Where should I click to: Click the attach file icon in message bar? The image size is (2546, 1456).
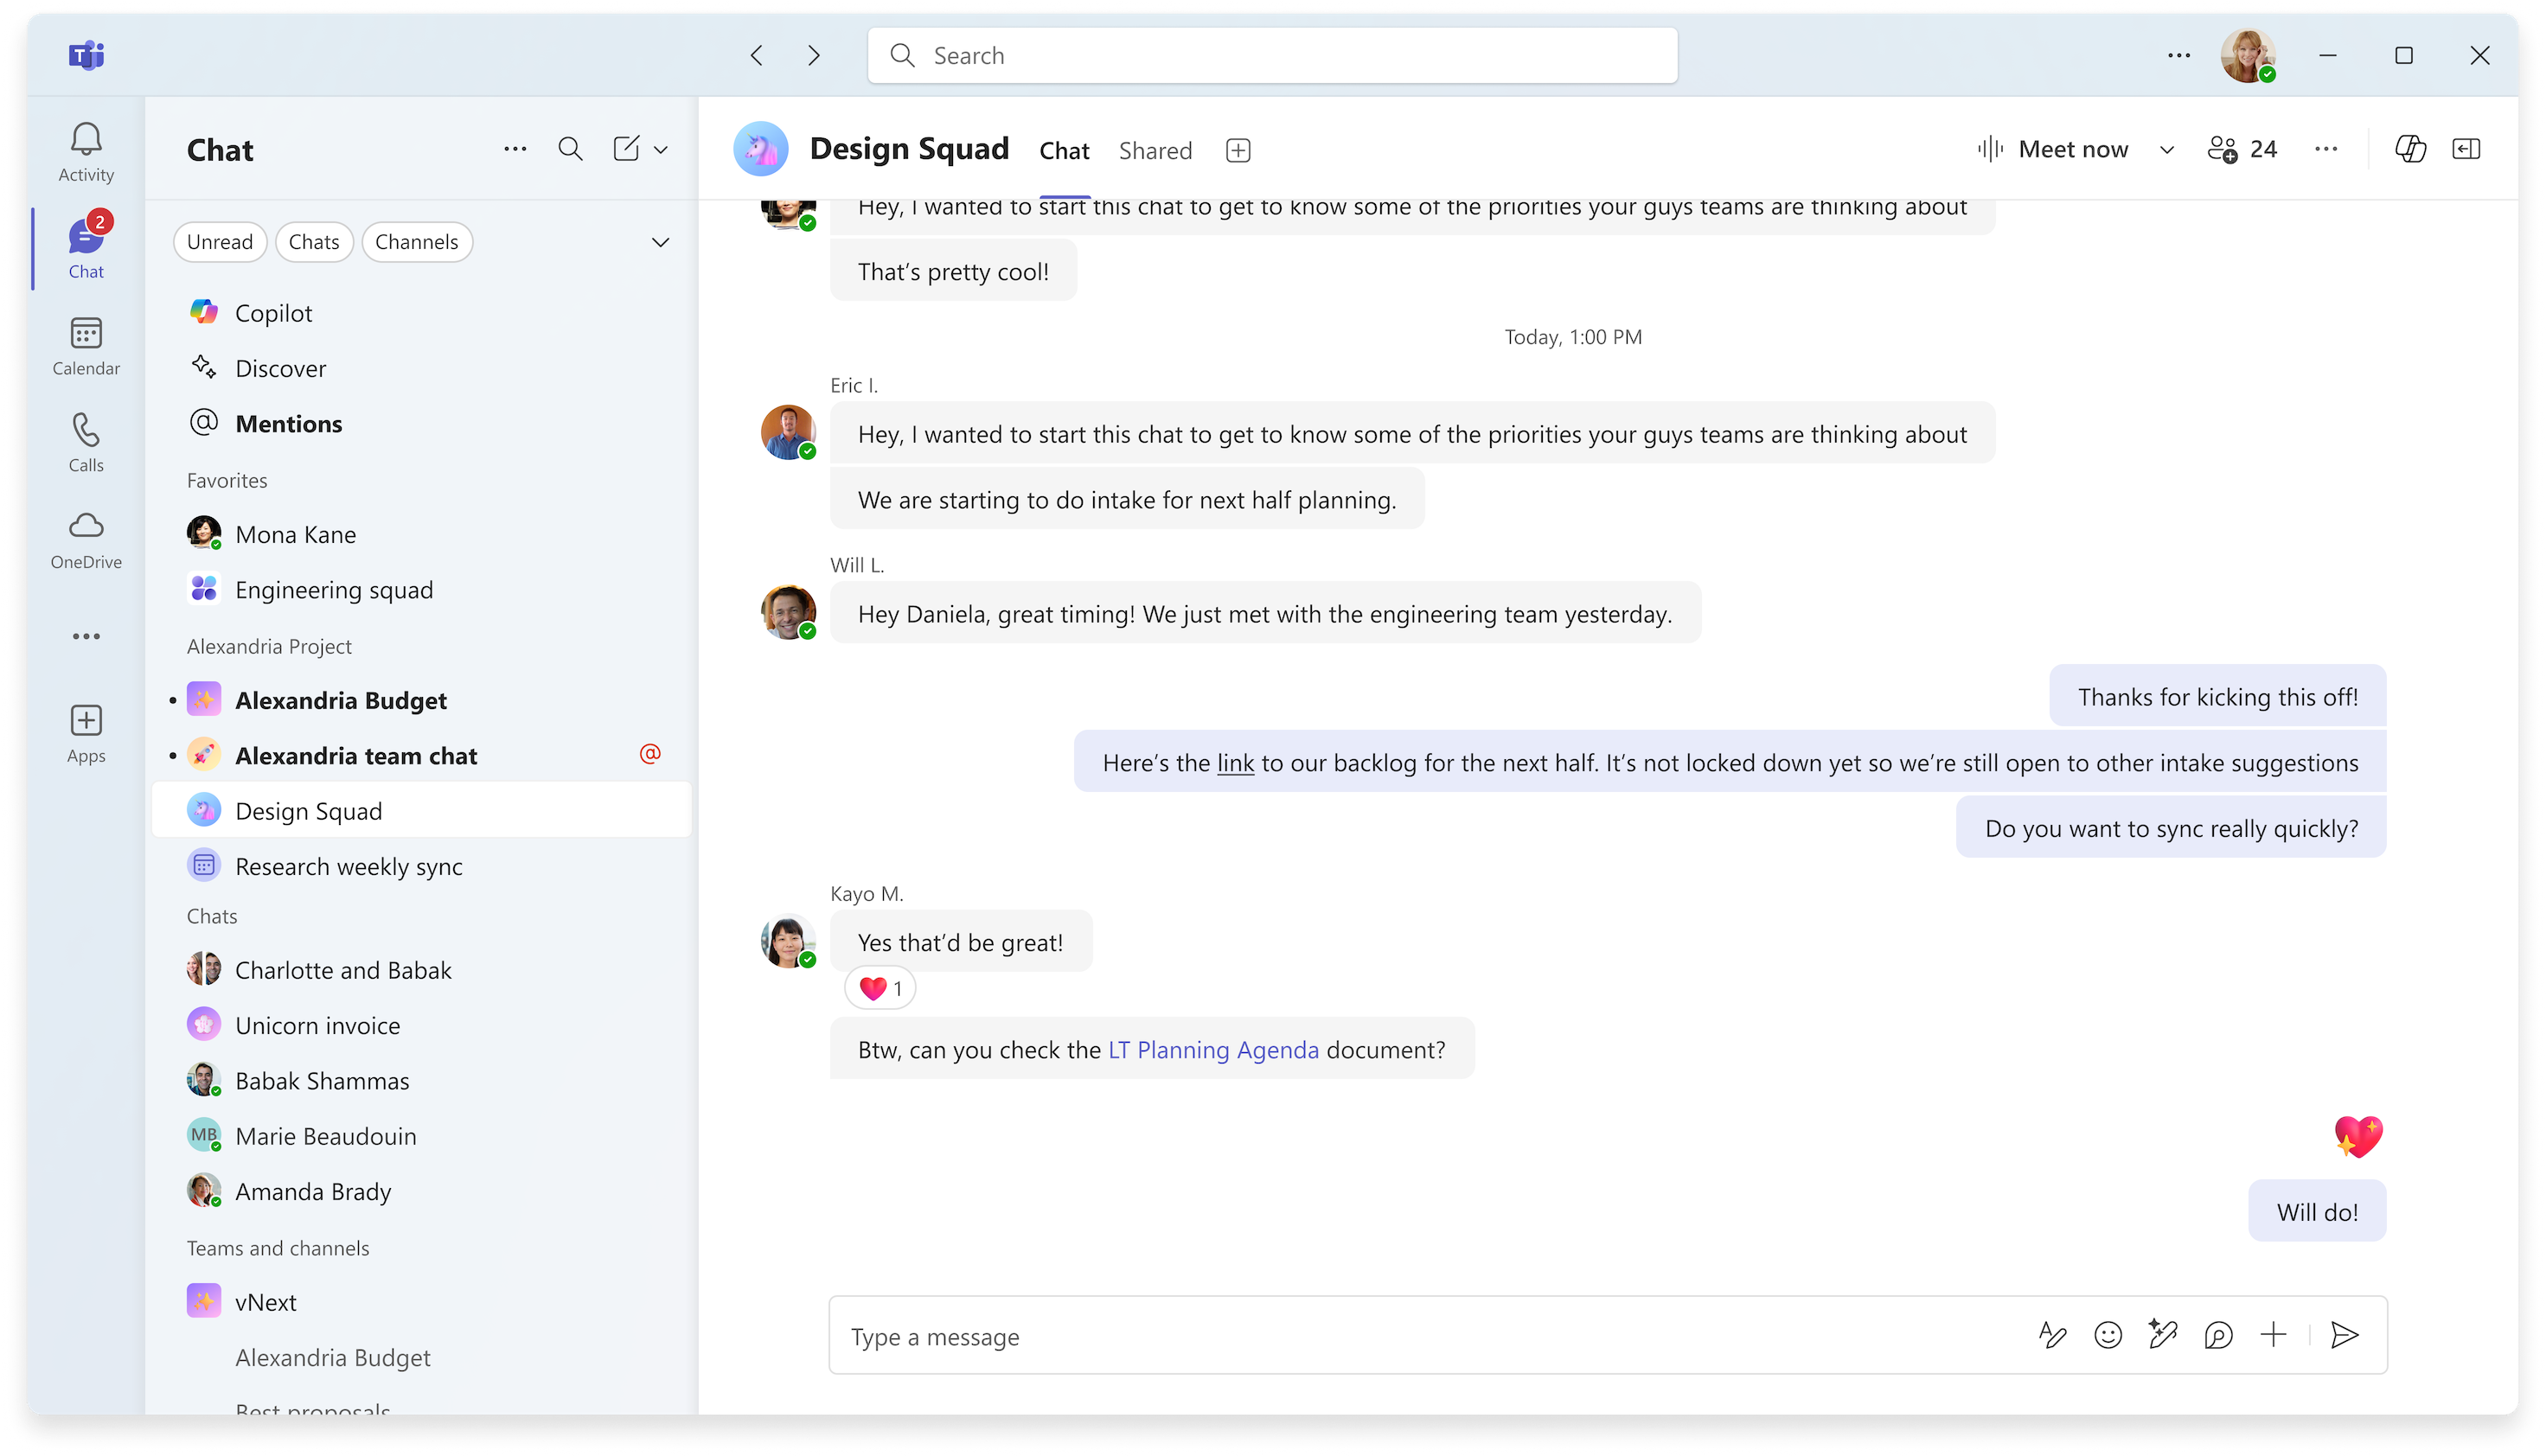(2274, 1336)
